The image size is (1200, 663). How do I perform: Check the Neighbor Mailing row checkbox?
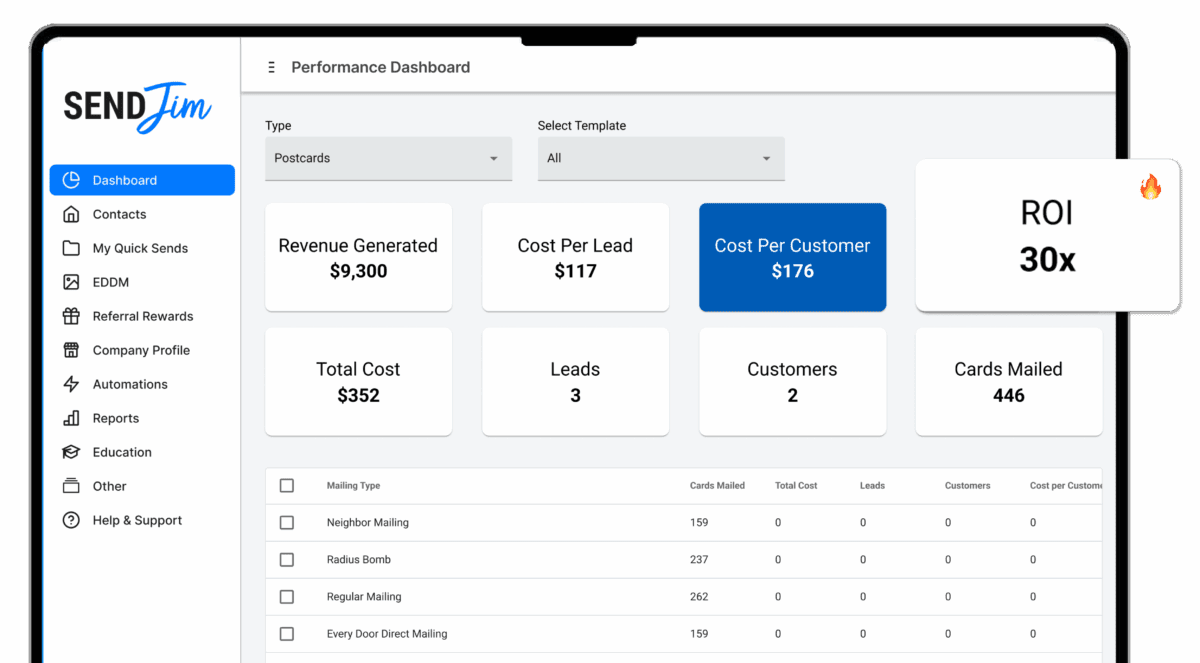point(287,523)
